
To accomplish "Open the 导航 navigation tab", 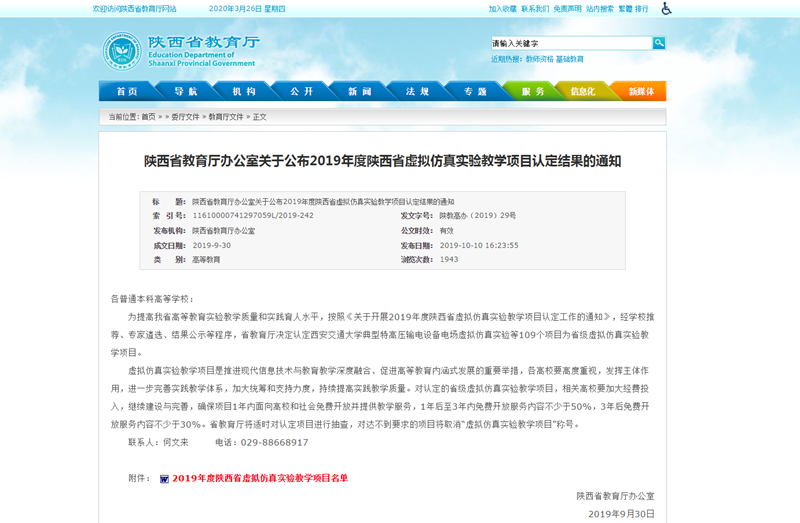I will pos(185,92).
